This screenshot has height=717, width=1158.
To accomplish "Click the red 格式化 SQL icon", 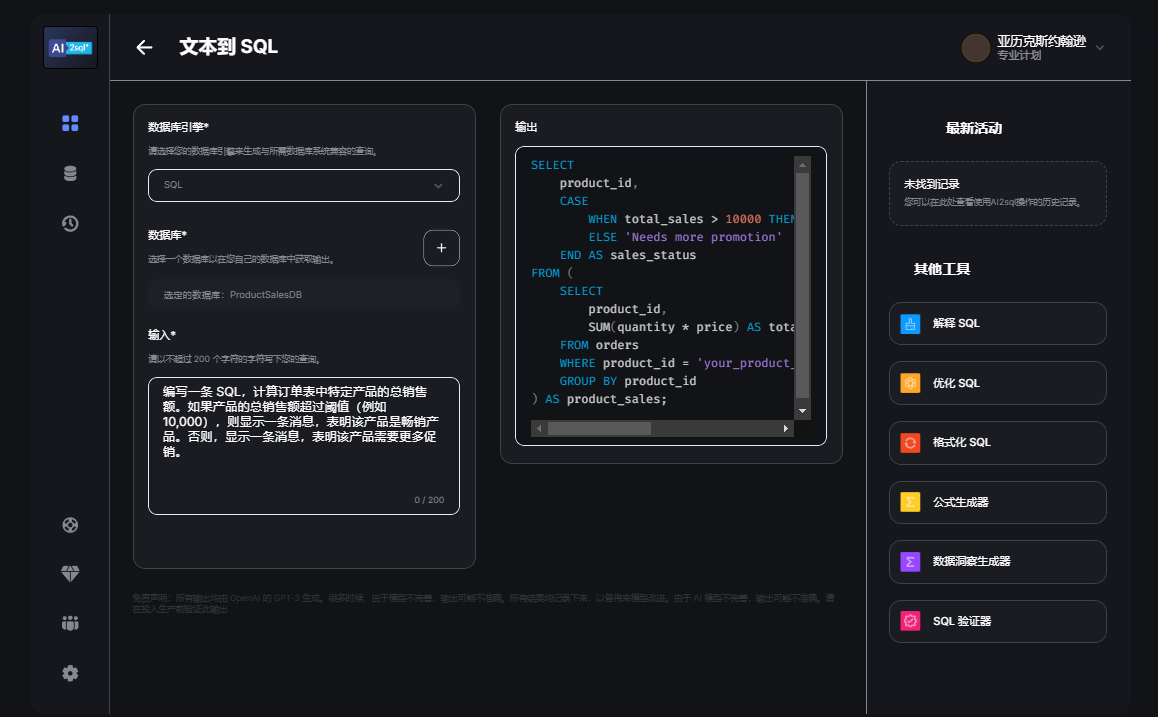I will 911,443.
